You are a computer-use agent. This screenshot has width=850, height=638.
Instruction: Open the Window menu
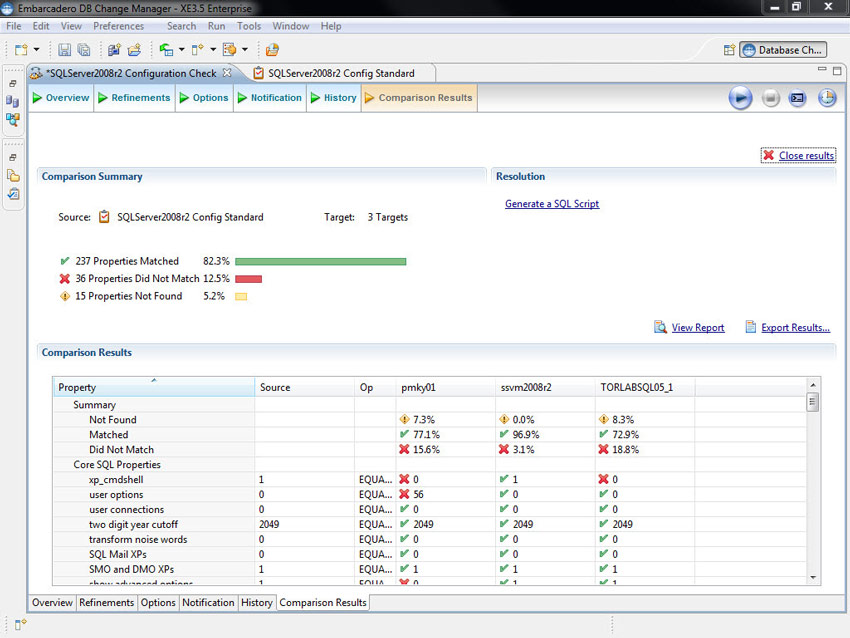coord(291,26)
